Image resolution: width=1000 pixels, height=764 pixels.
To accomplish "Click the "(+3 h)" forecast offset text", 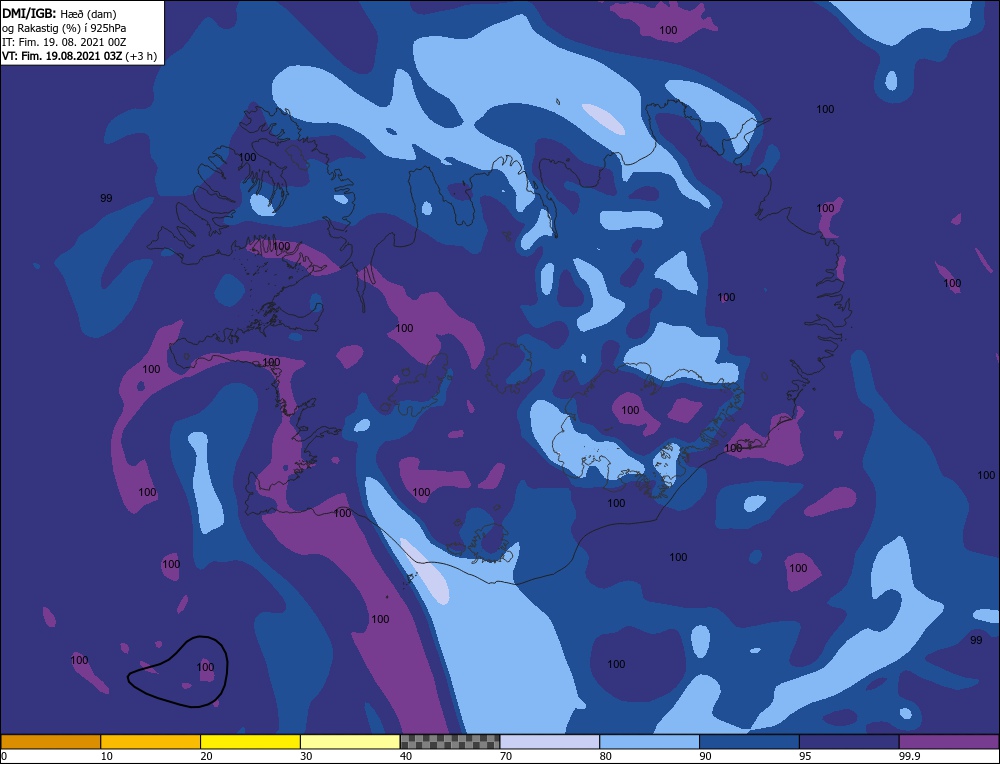I will tap(142, 56).
